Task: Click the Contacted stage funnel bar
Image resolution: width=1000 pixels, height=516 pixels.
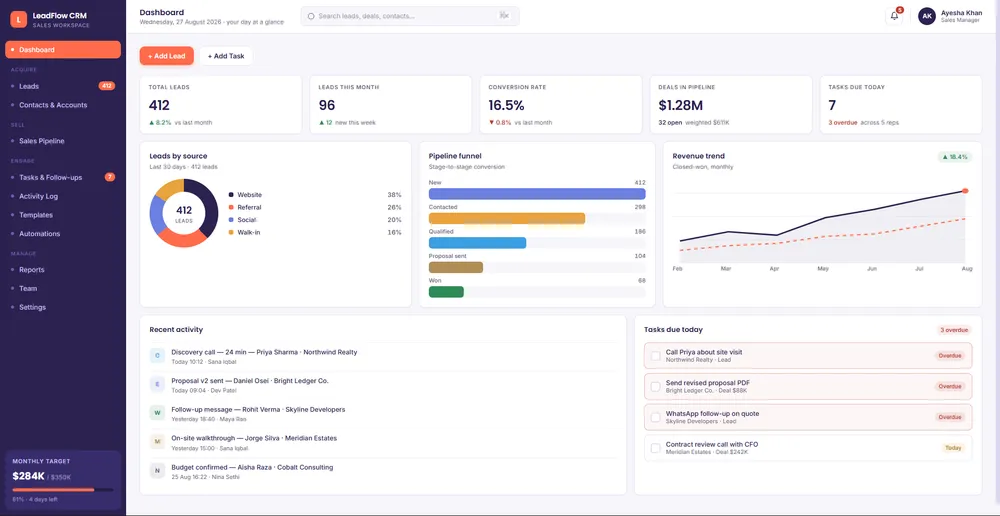Action: (507, 218)
